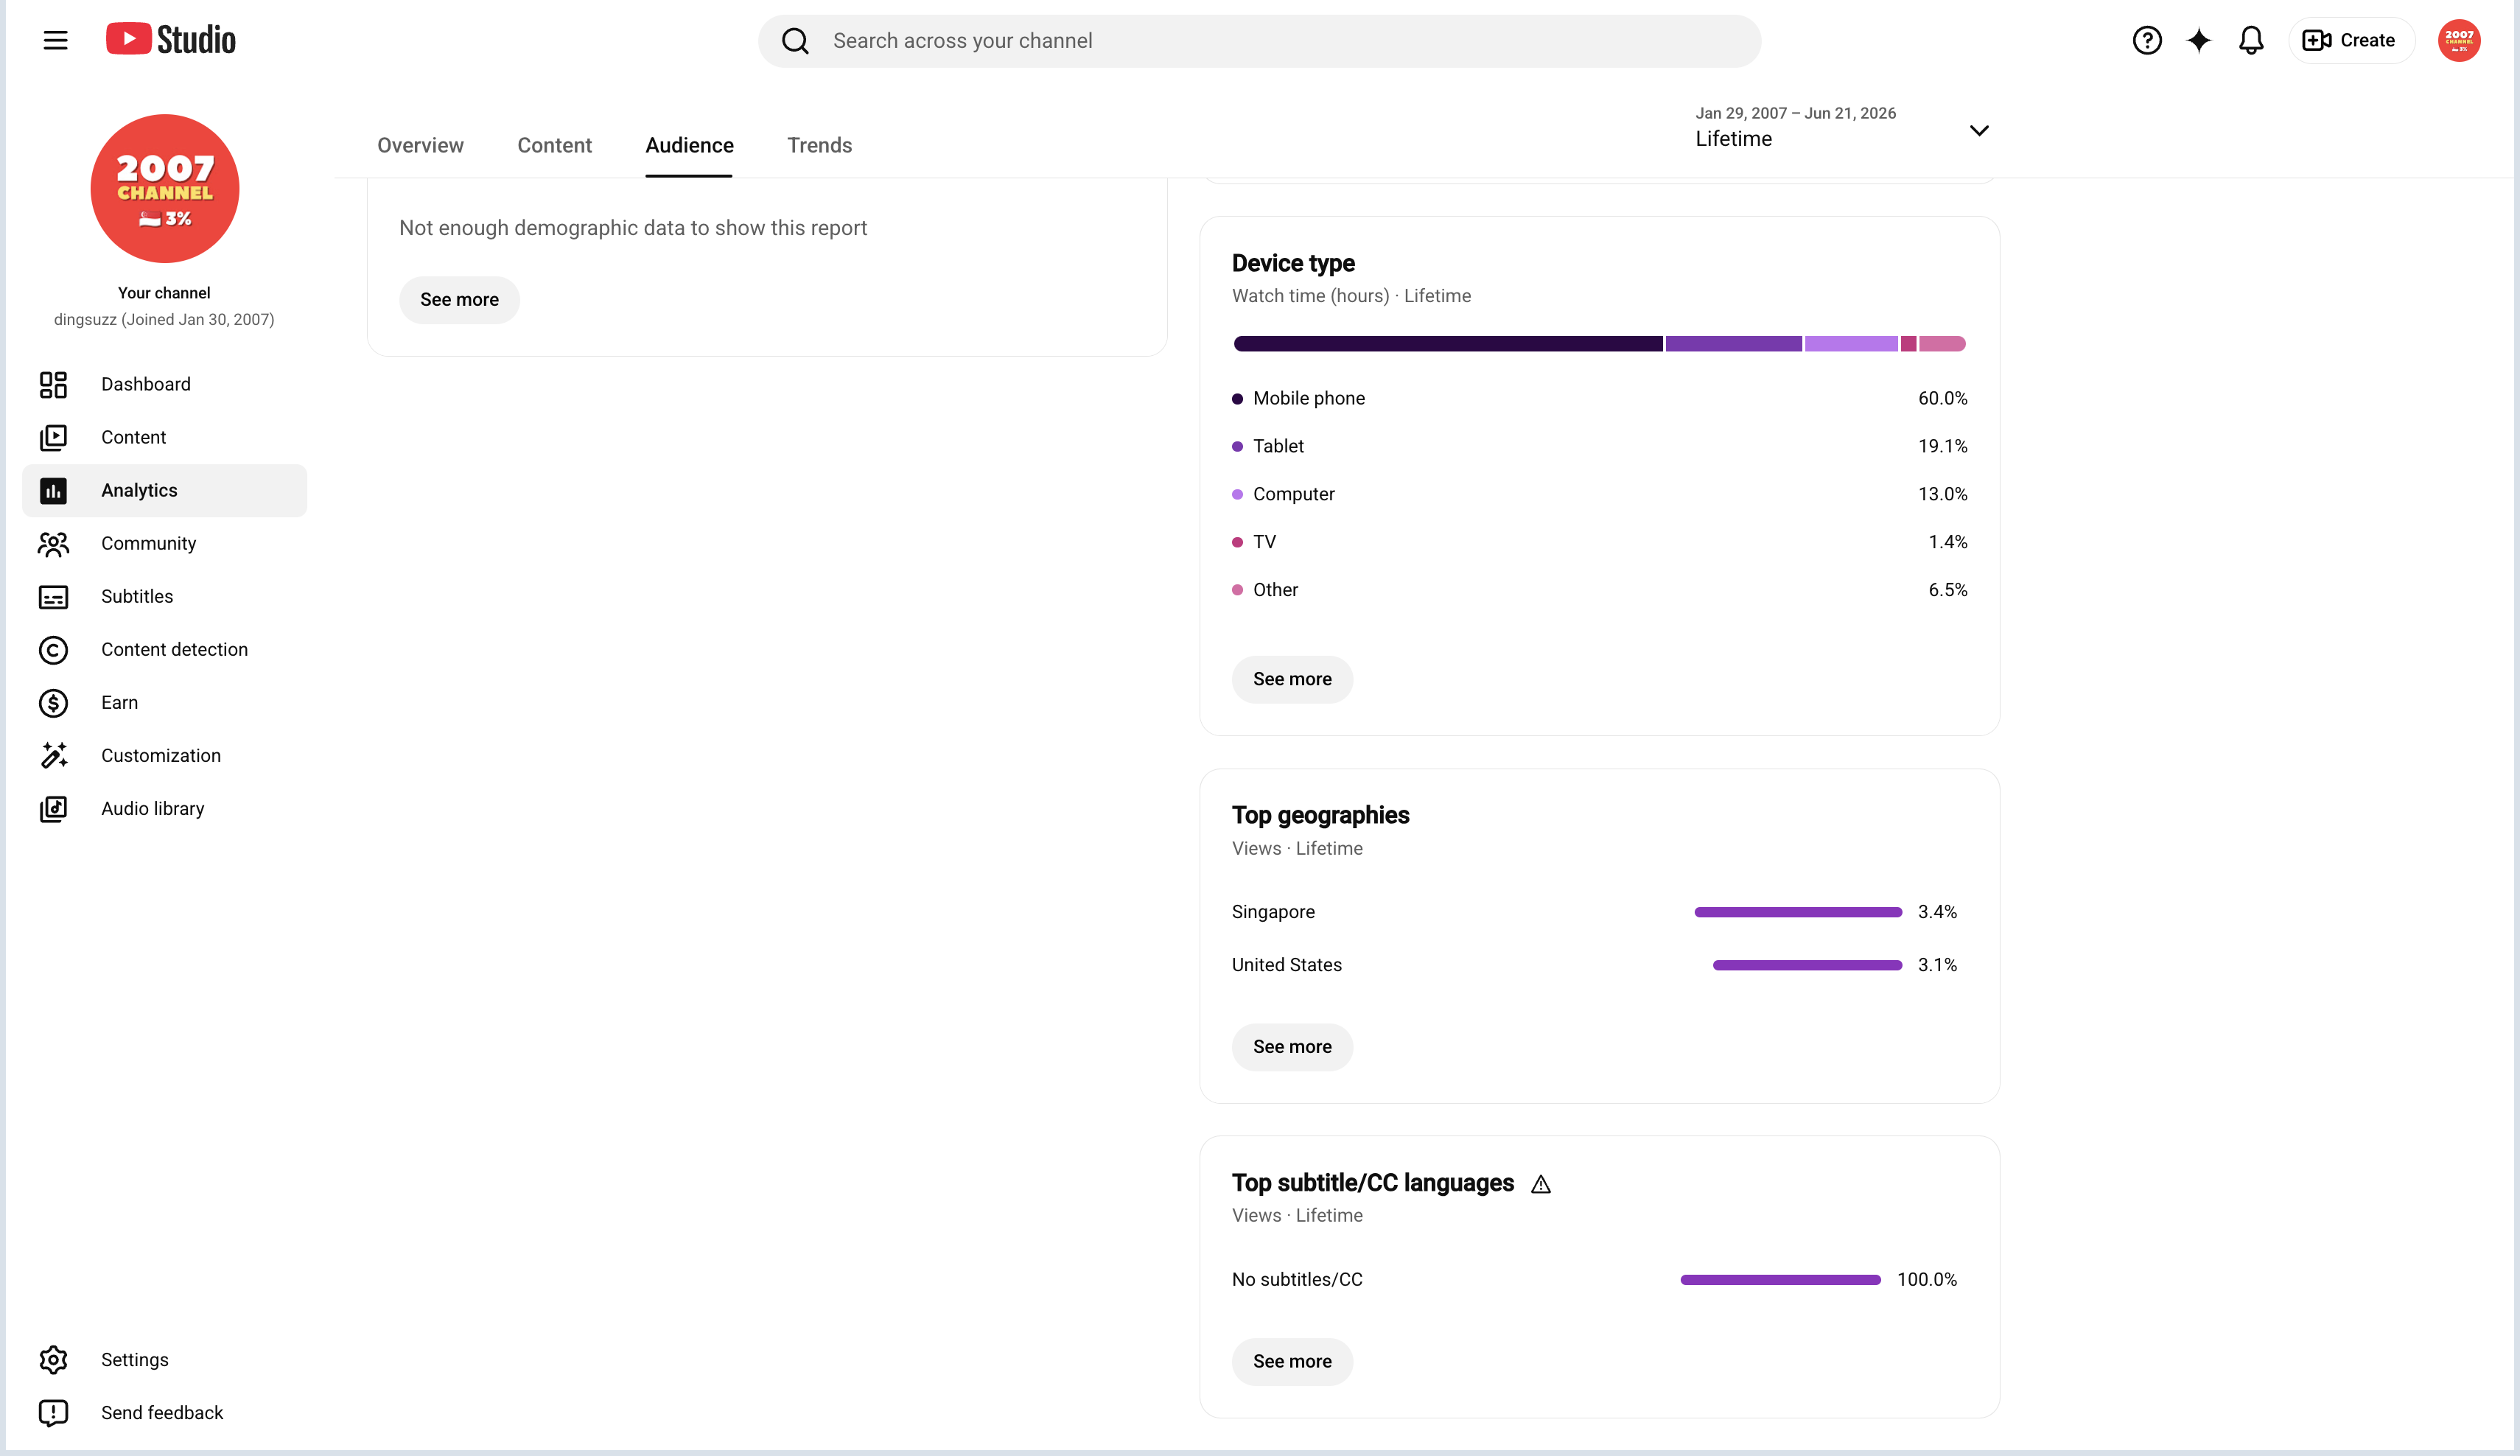
Task: Click the Singapore geography label
Action: [1273, 912]
